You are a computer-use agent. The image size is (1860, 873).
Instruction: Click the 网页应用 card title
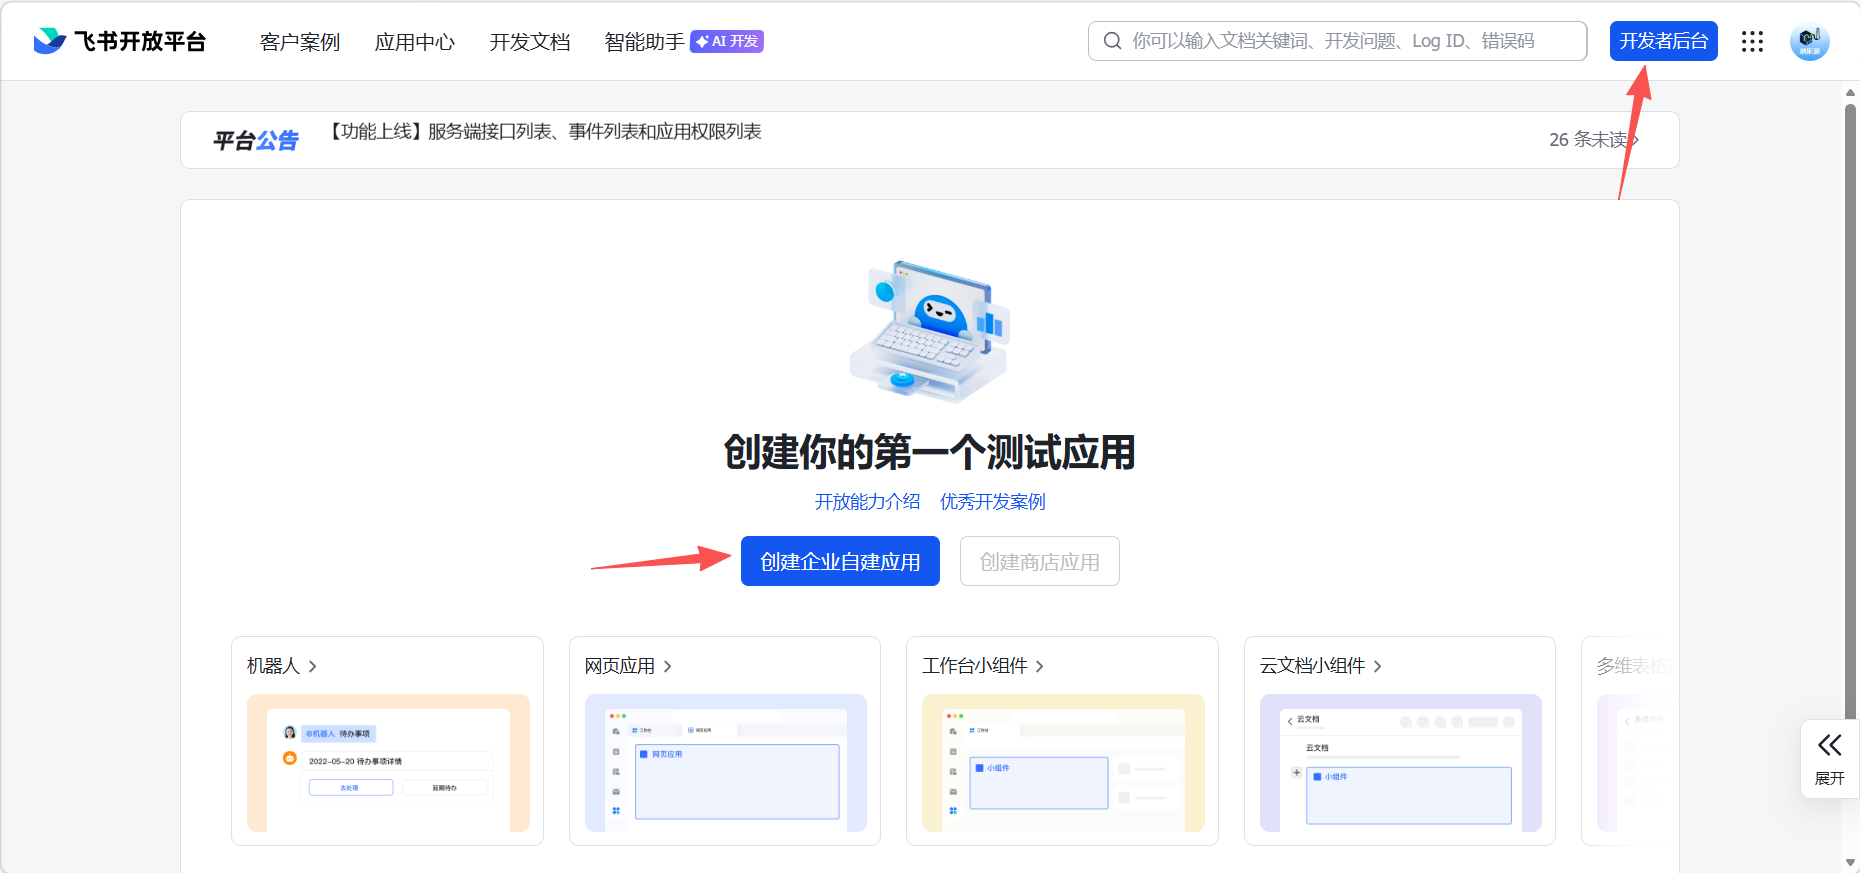(620, 666)
